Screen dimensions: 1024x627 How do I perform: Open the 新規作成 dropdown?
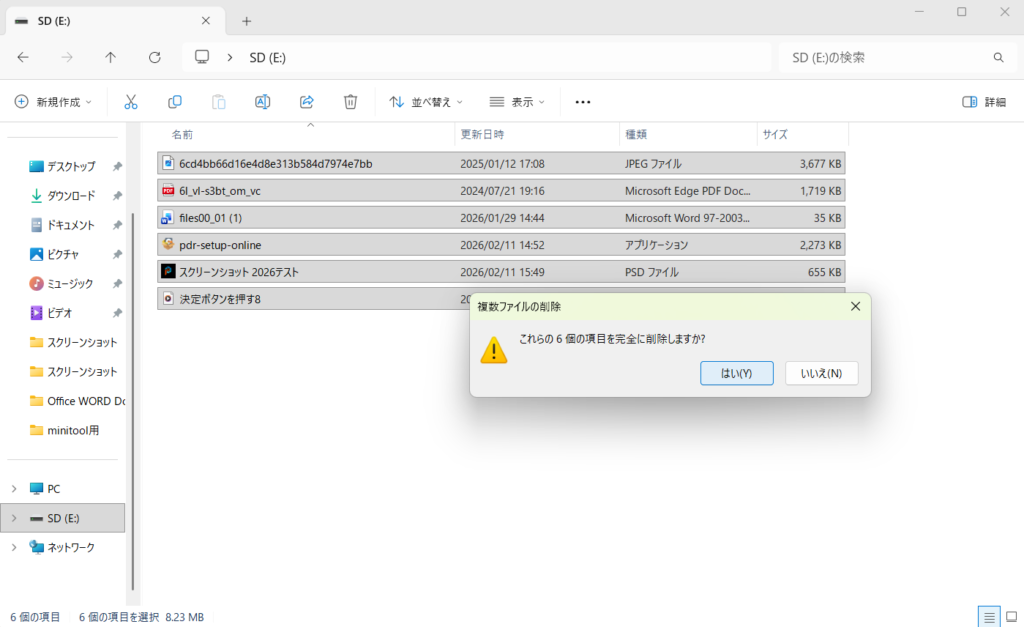tap(53, 102)
